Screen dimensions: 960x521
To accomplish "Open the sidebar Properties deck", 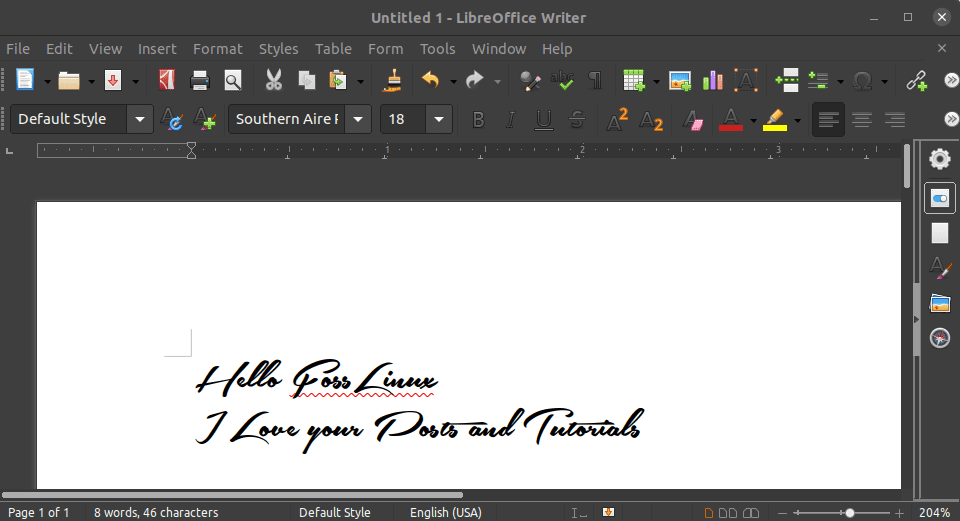I will click(940, 198).
